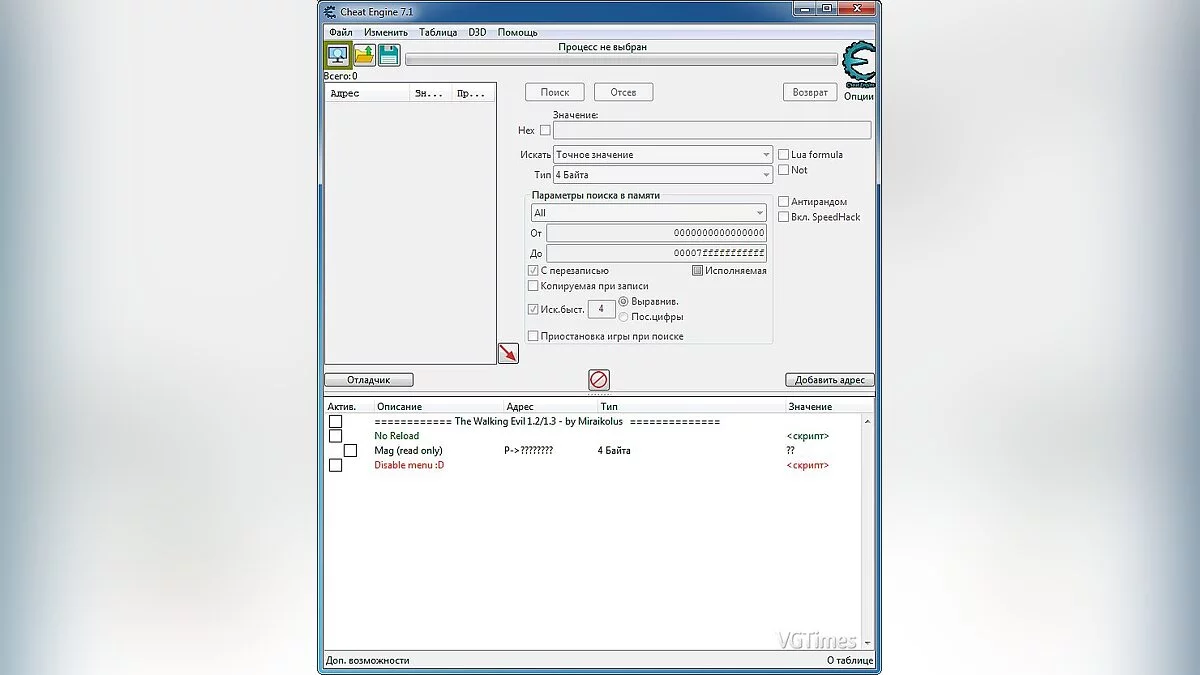
Task: Open Опции via the Cheat Engine logo
Action: (860, 65)
